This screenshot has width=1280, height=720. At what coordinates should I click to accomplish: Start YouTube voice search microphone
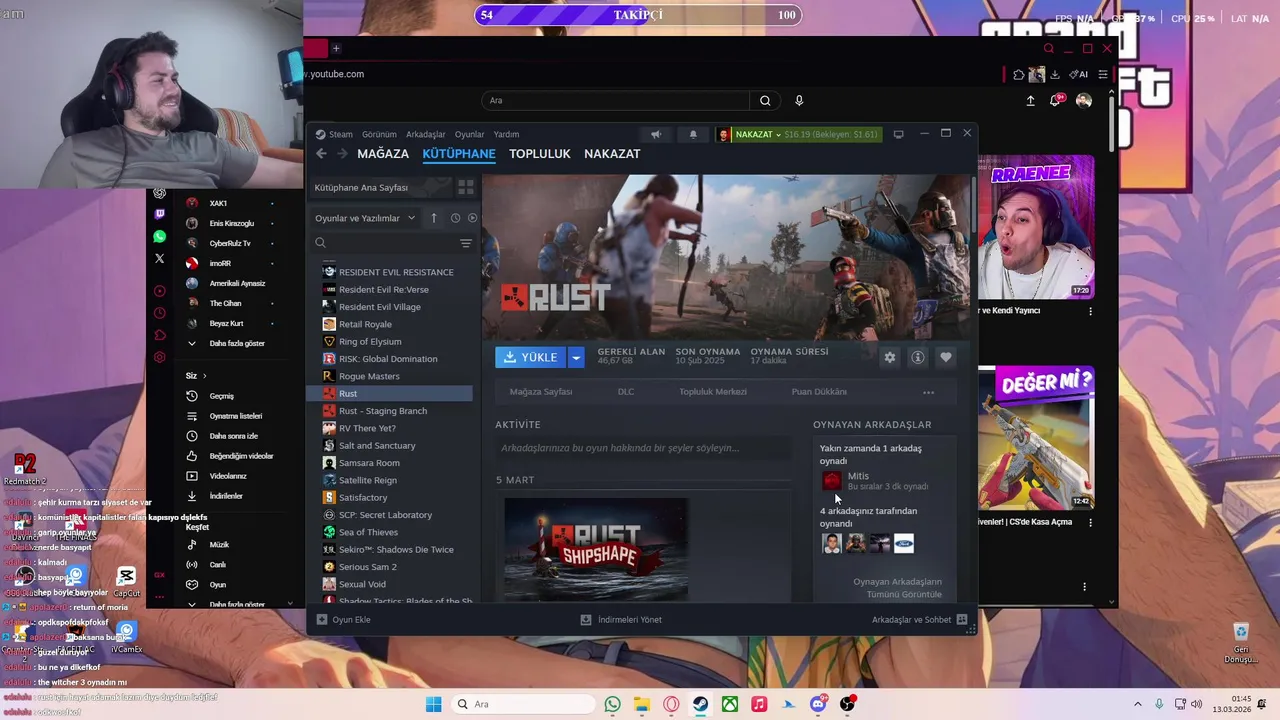click(x=798, y=100)
